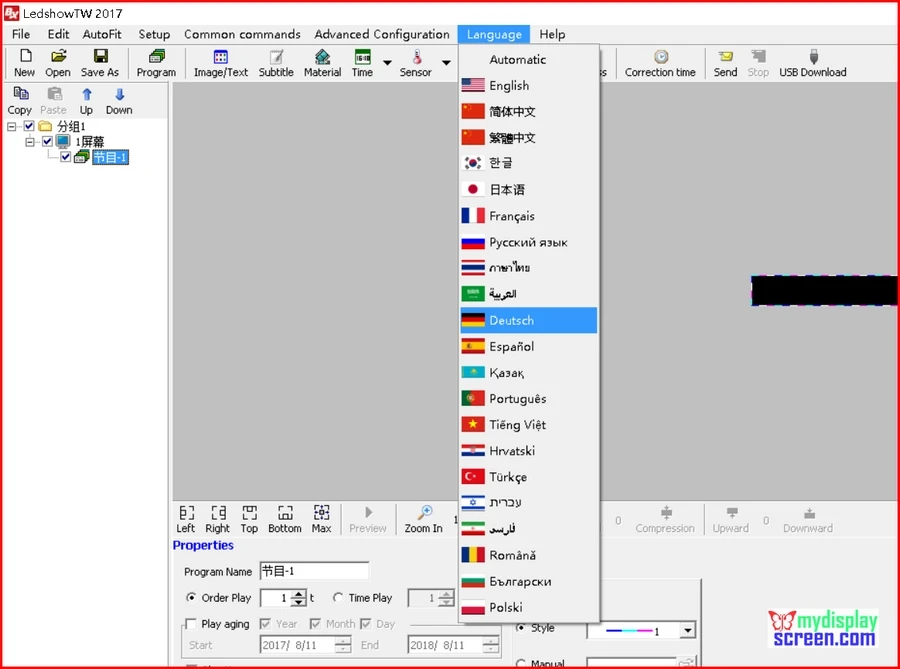Adjust the End date spinner
This screenshot has height=669, width=900.
[x=491, y=645]
